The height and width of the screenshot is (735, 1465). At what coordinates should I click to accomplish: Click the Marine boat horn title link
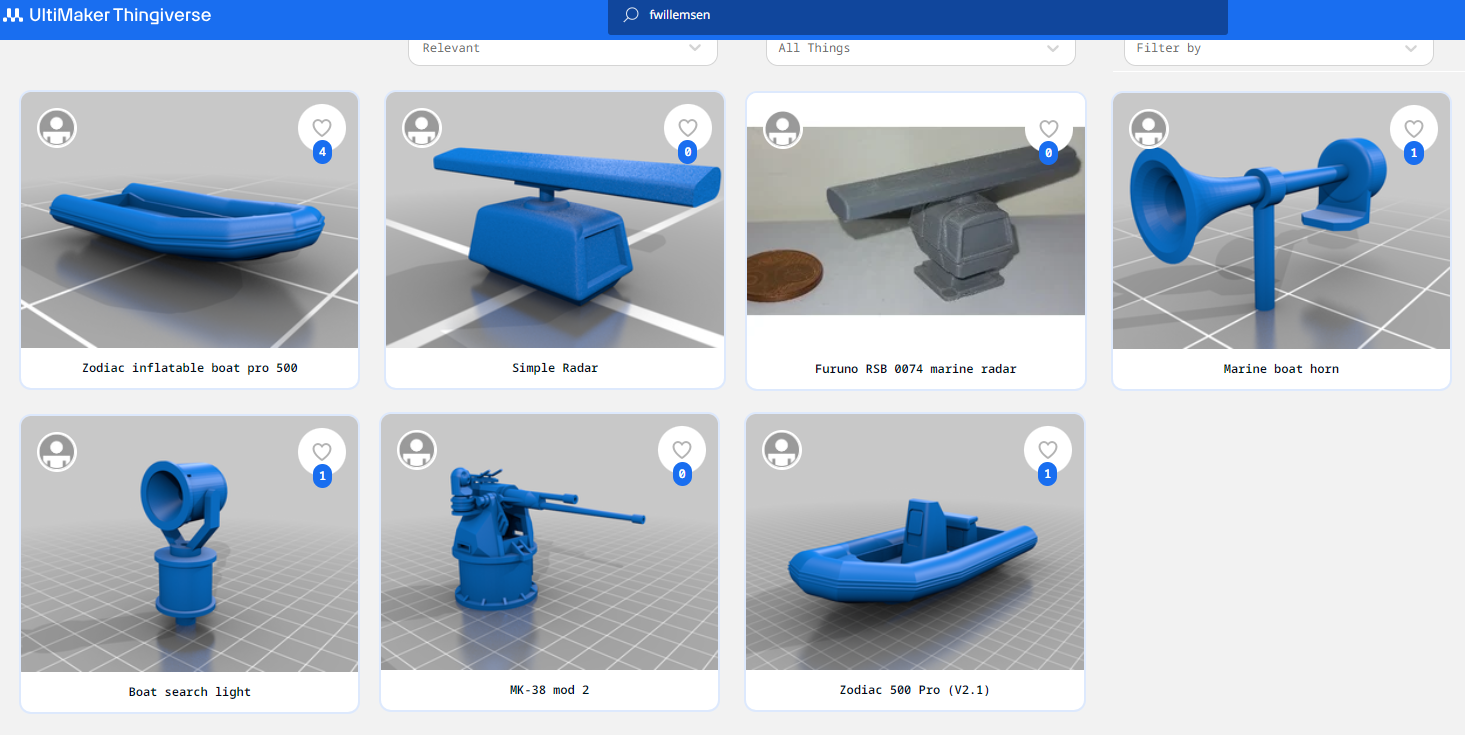[1281, 369]
